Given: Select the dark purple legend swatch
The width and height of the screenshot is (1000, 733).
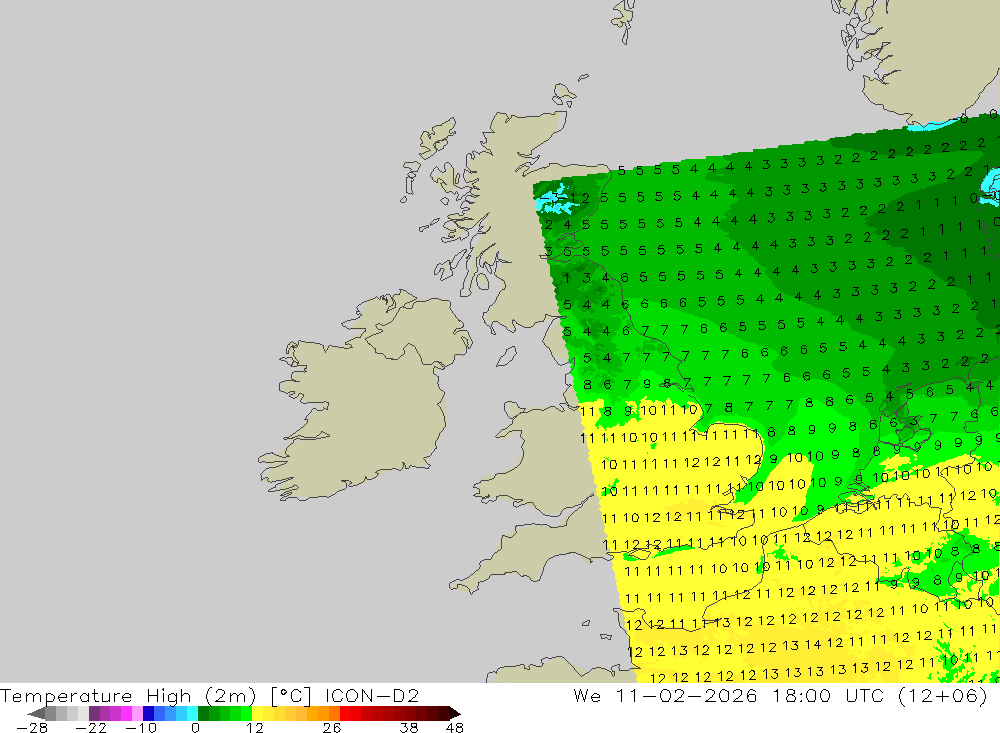Looking at the screenshot, I should 94,713.
